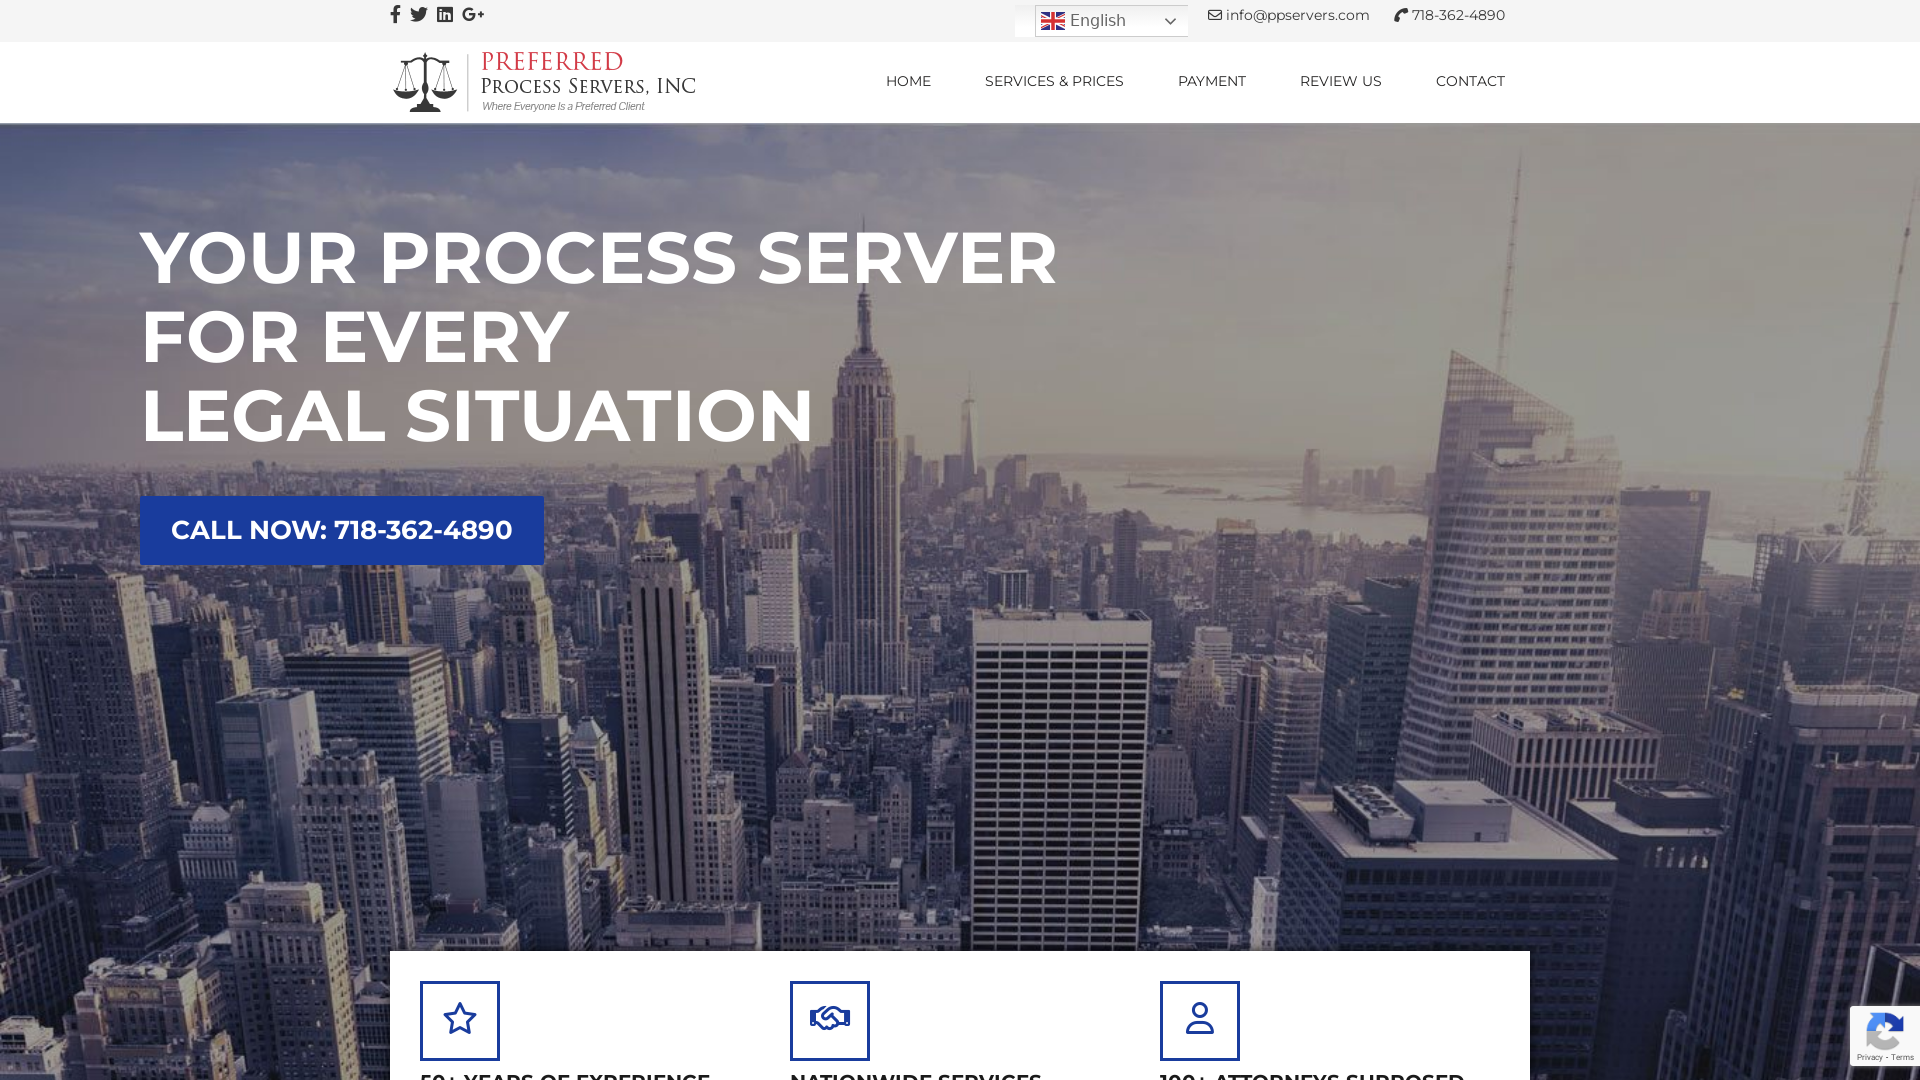This screenshot has height=1080, width=1920.
Task: Click the Twitter social media icon
Action: pyautogui.click(x=418, y=15)
